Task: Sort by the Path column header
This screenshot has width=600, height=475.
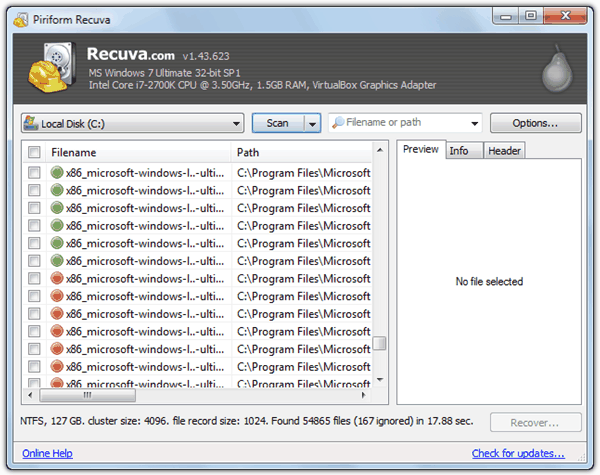Action: 302,152
